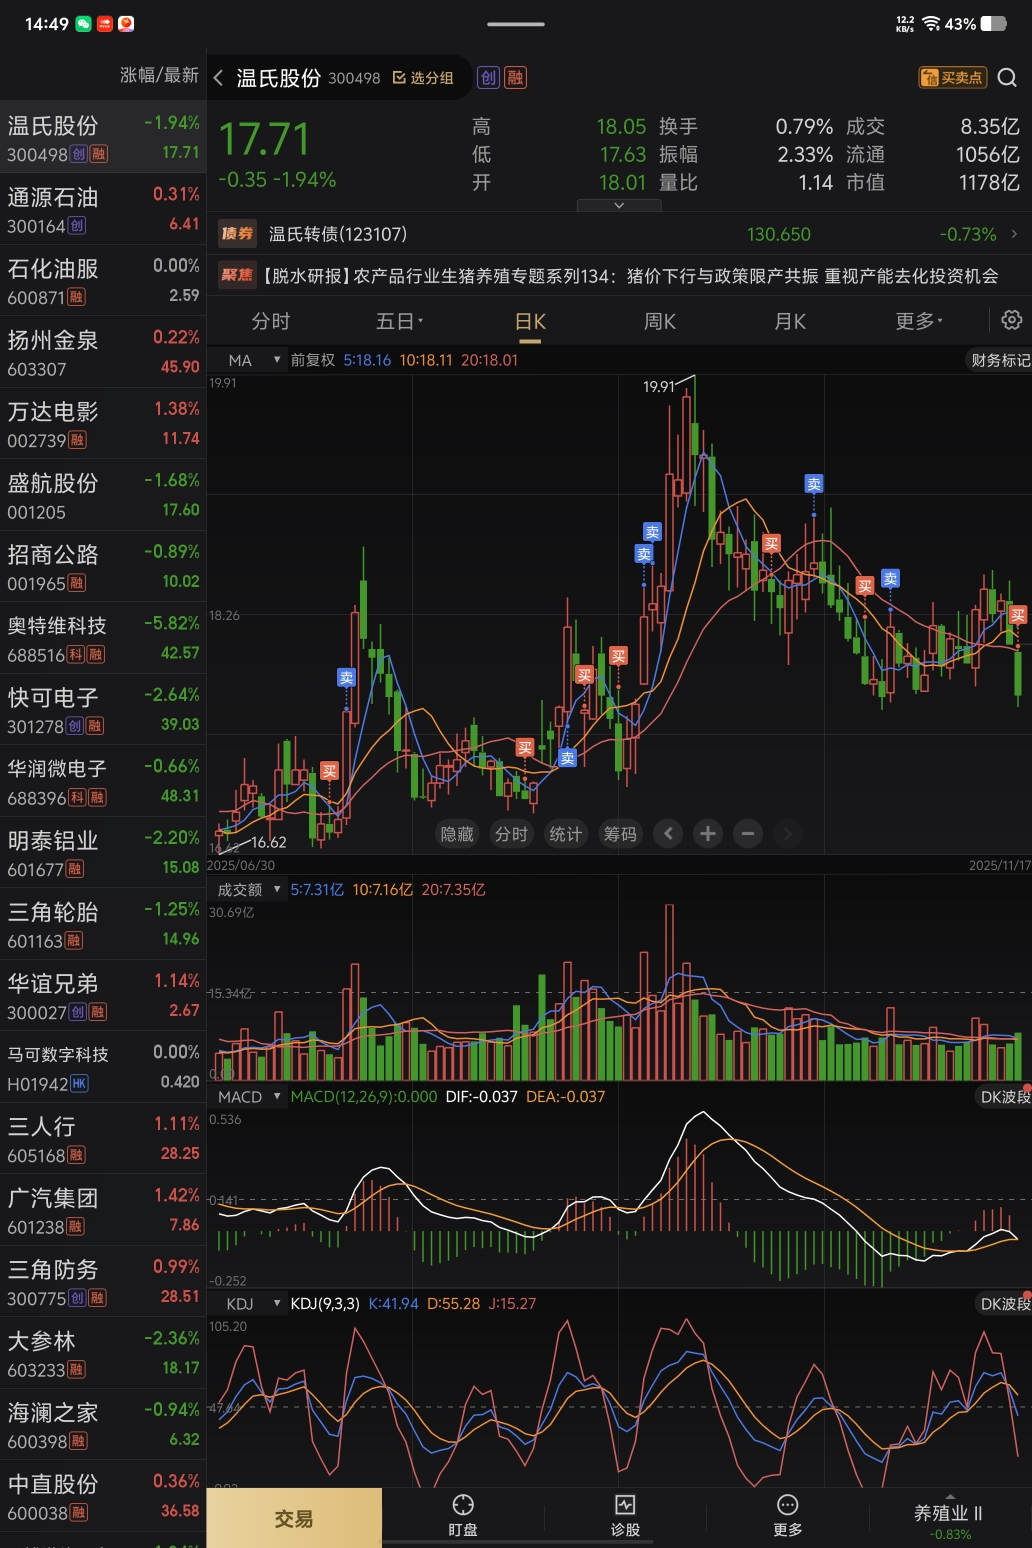Switch to 日K tab
The image size is (1032, 1548).
pyautogui.click(x=530, y=321)
